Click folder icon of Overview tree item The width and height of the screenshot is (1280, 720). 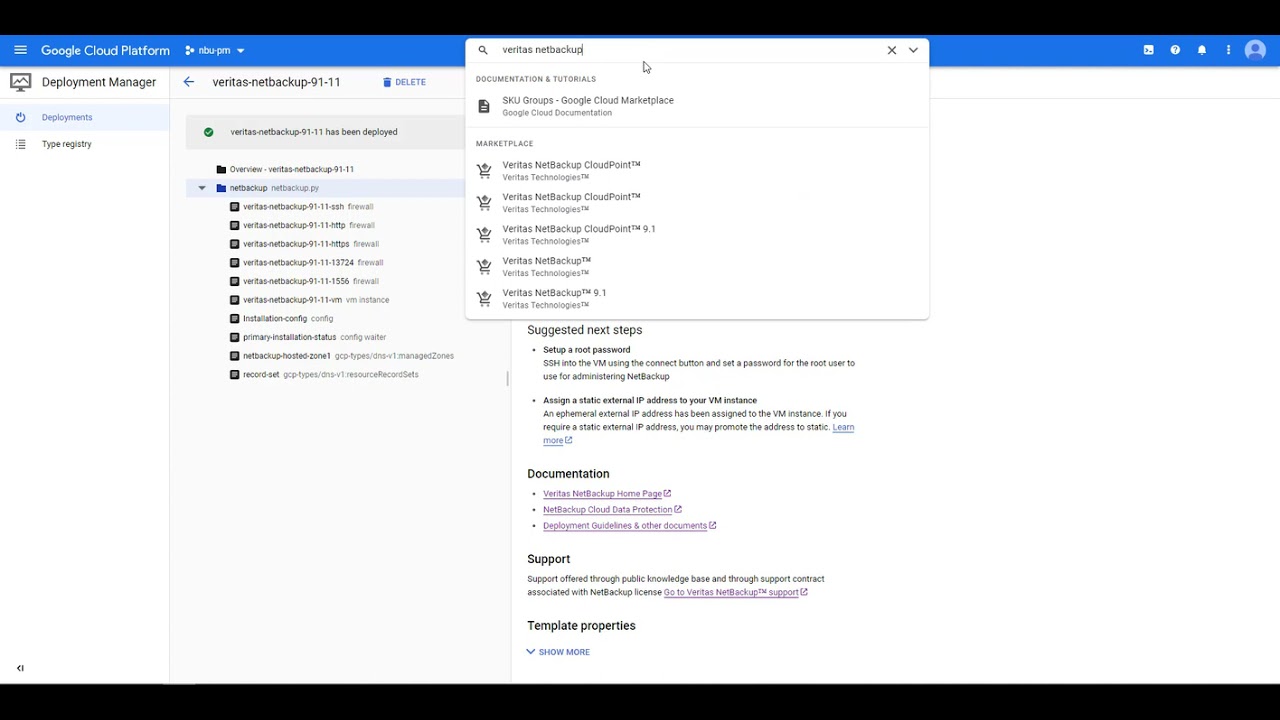[221, 169]
